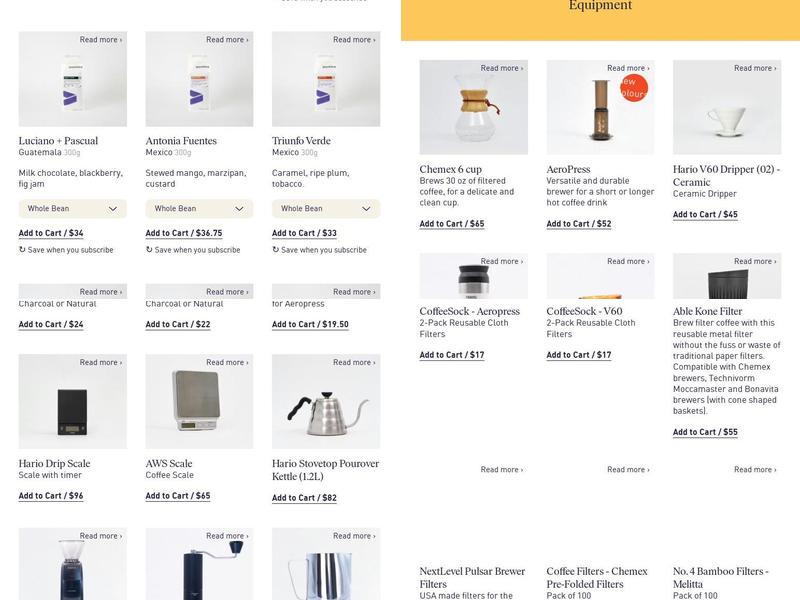The width and height of the screenshot is (800, 600).
Task: Click the subscribe refresh icon under Triunfo Verde
Action: click(276, 249)
